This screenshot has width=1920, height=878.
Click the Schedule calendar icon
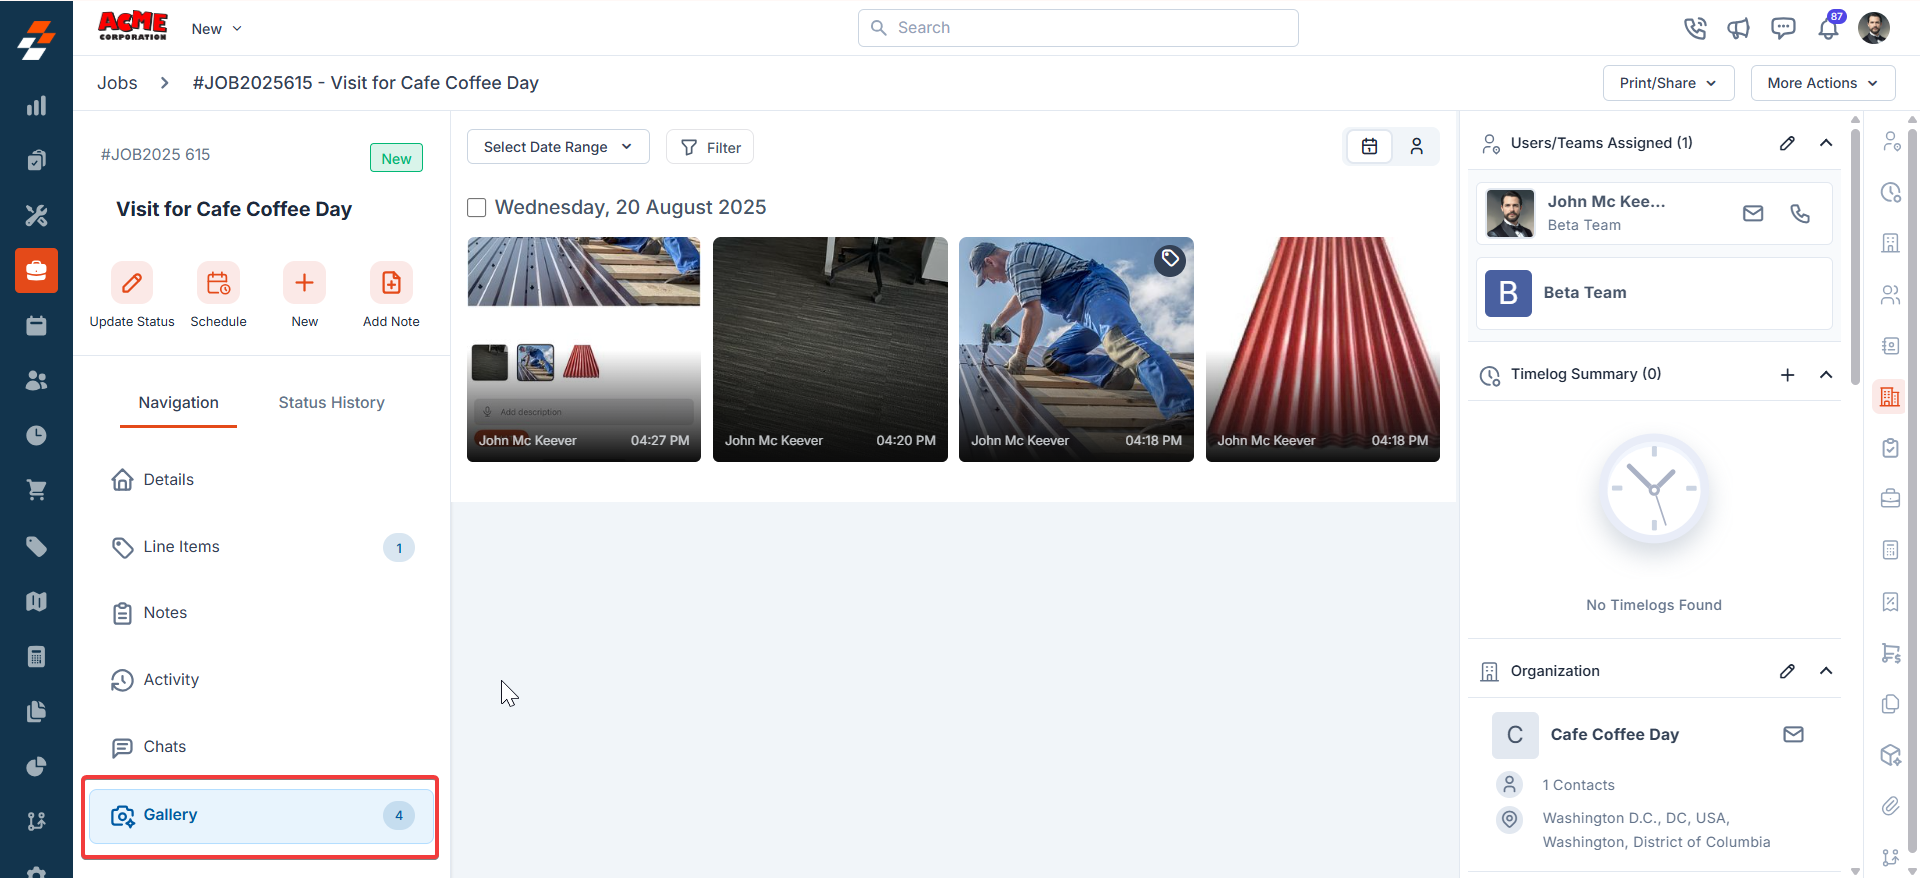(218, 283)
